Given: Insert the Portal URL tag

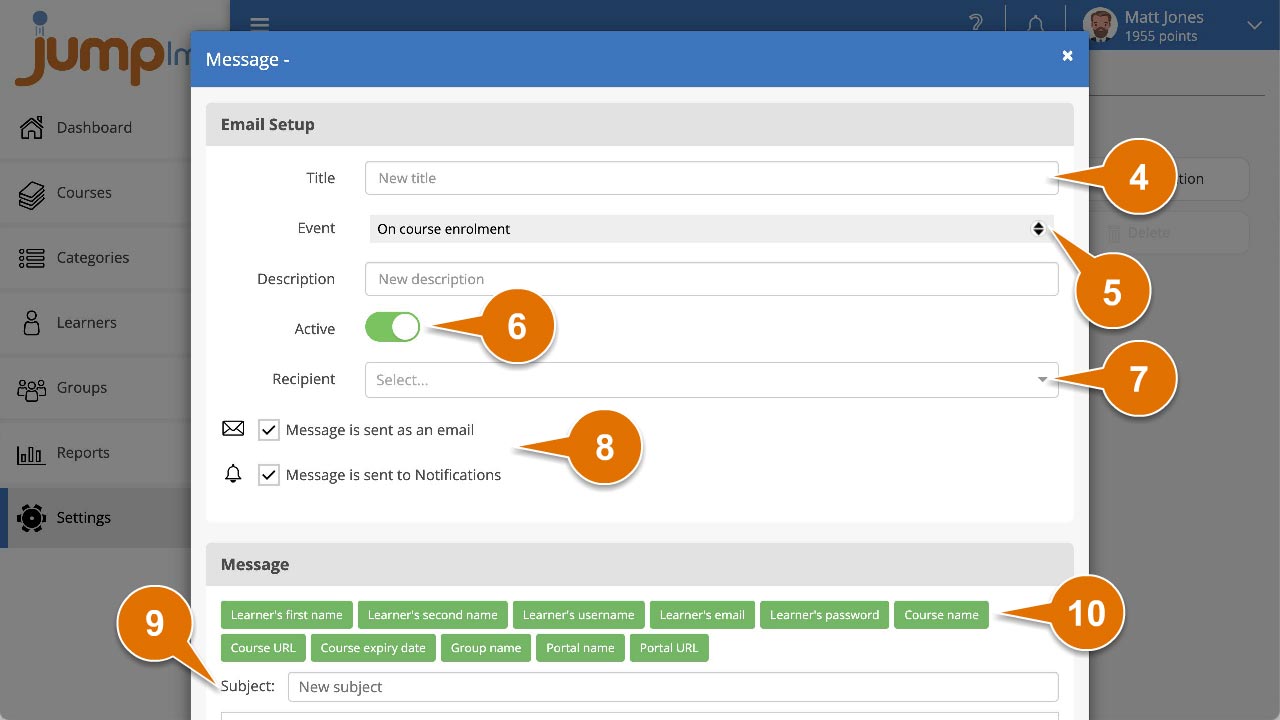Looking at the screenshot, I should pyautogui.click(x=669, y=648).
